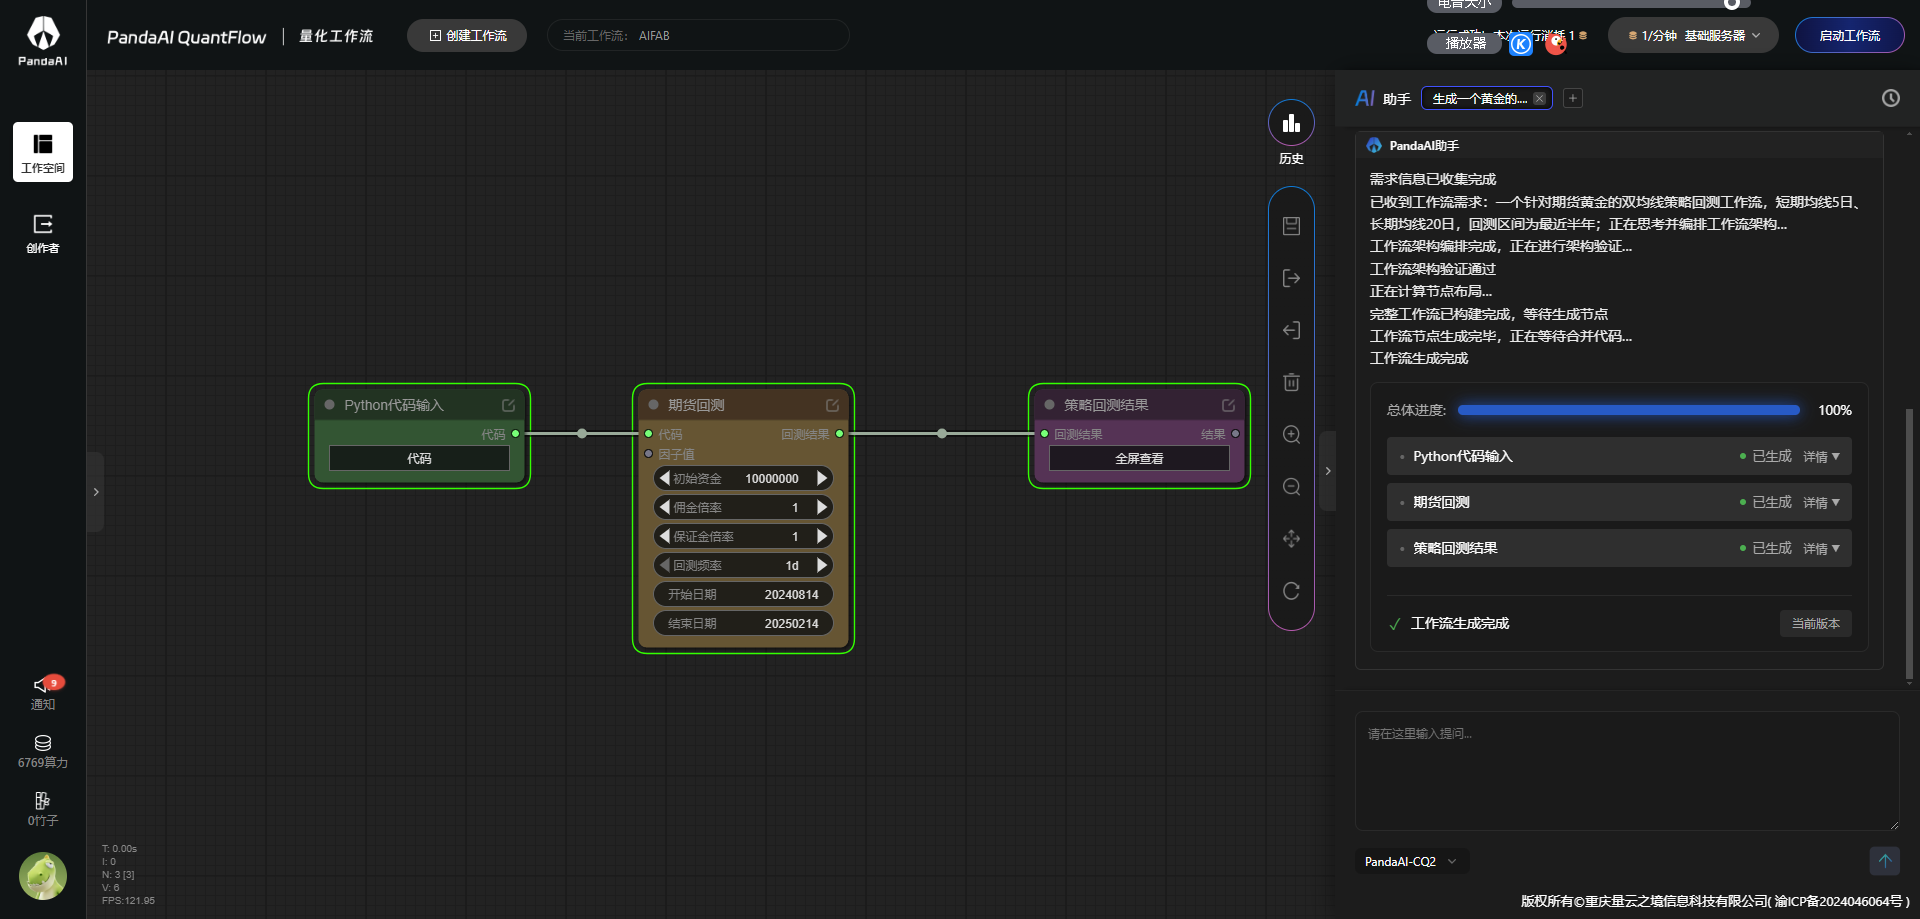Expand 详情 for Python代码输入 progress row
This screenshot has width=1920, height=919.
[x=1821, y=456]
